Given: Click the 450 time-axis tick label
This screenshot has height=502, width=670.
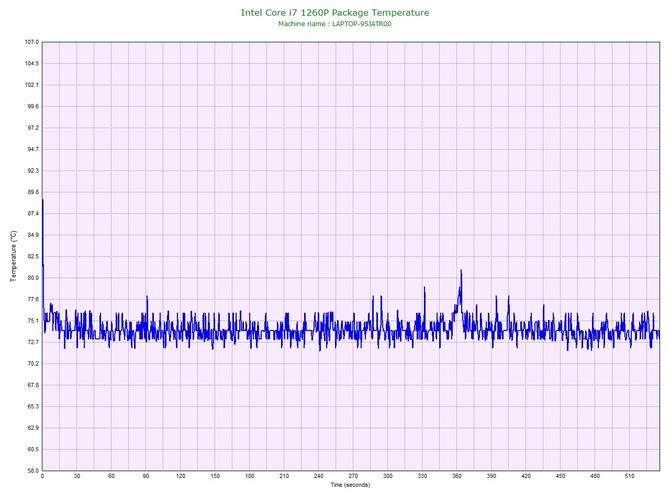Looking at the screenshot, I should click(560, 476).
